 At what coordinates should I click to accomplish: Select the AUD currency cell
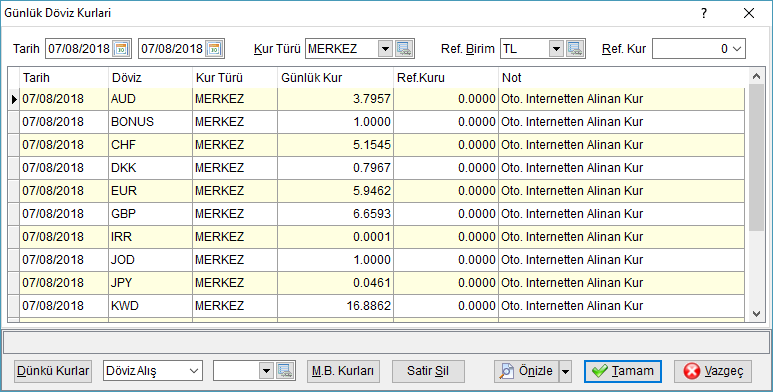coord(150,99)
